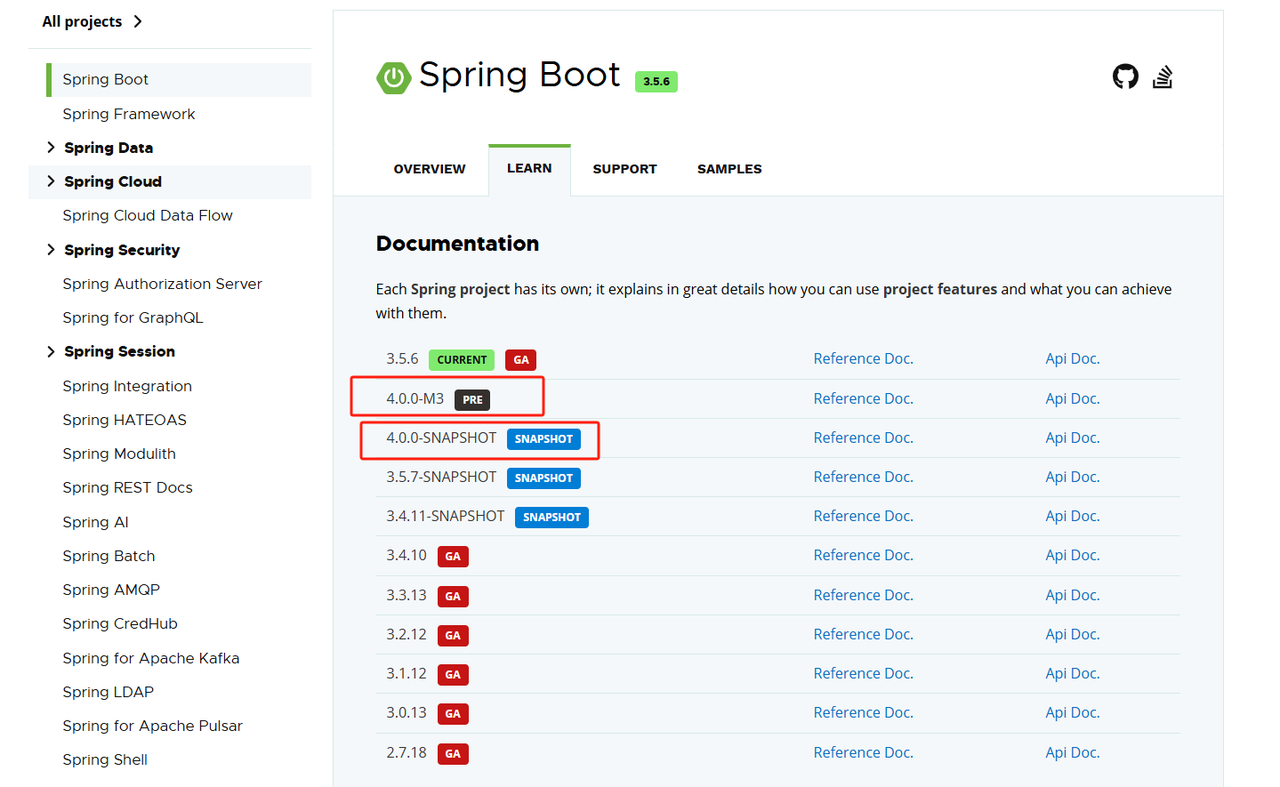This screenshot has width=1280, height=787.
Task: Open Api Doc for 3.5.6
Action: (1072, 358)
